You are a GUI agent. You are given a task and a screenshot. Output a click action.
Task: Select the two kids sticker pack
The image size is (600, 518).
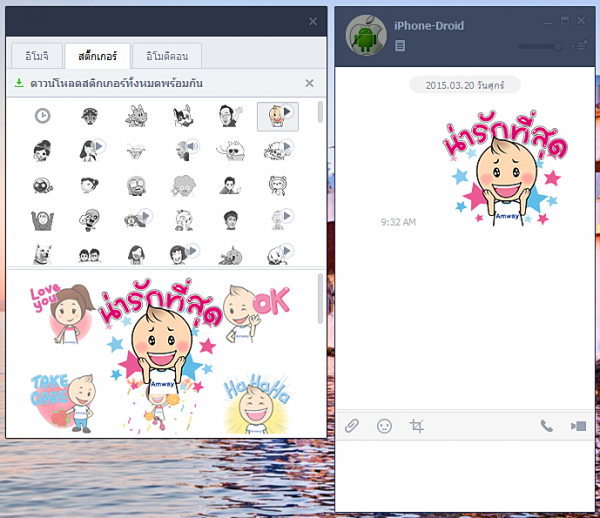pyautogui.click(x=90, y=256)
